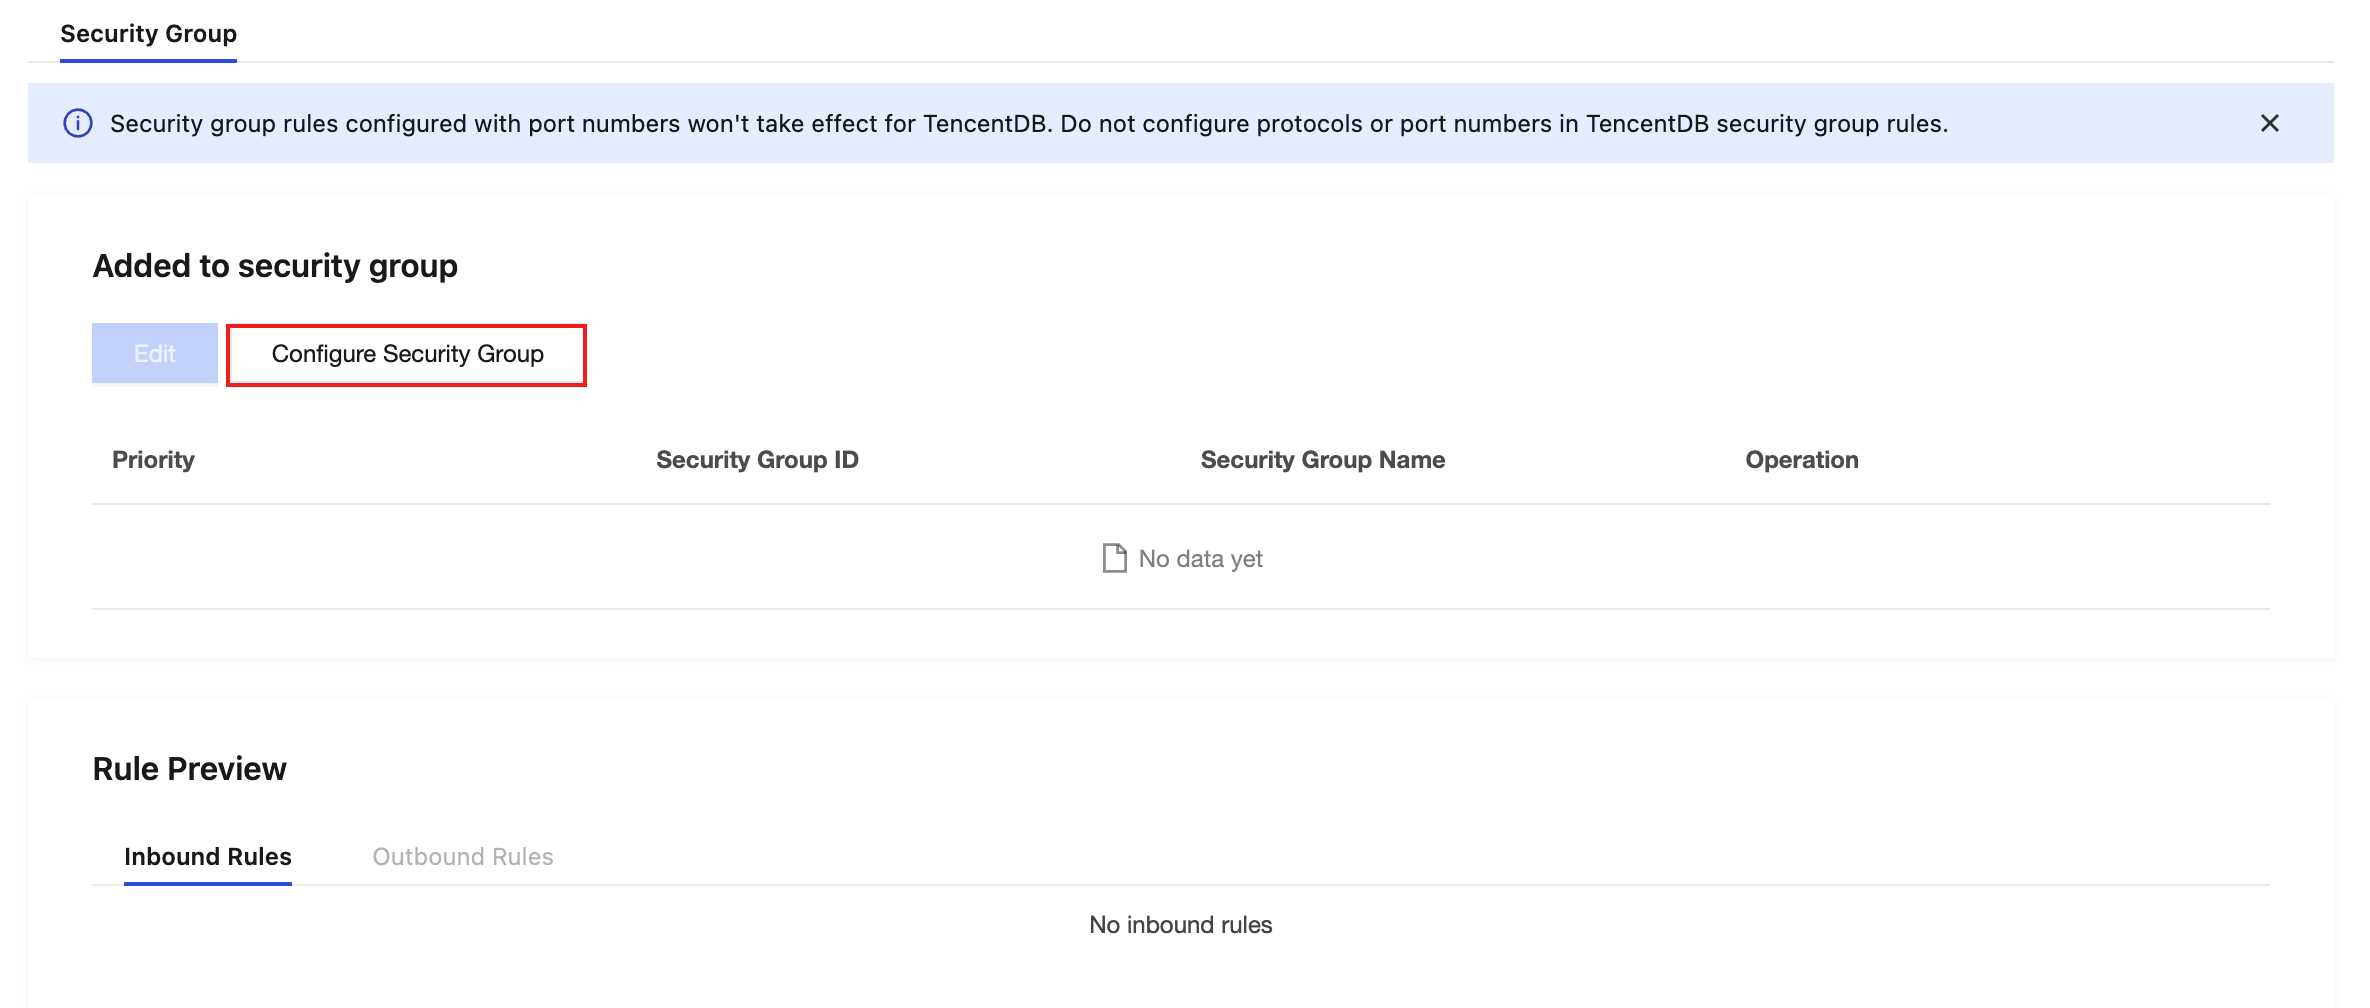Click the blue underline below Security Group tab
Image resolution: width=2370 pixels, height=1008 pixels.
(x=148, y=61)
